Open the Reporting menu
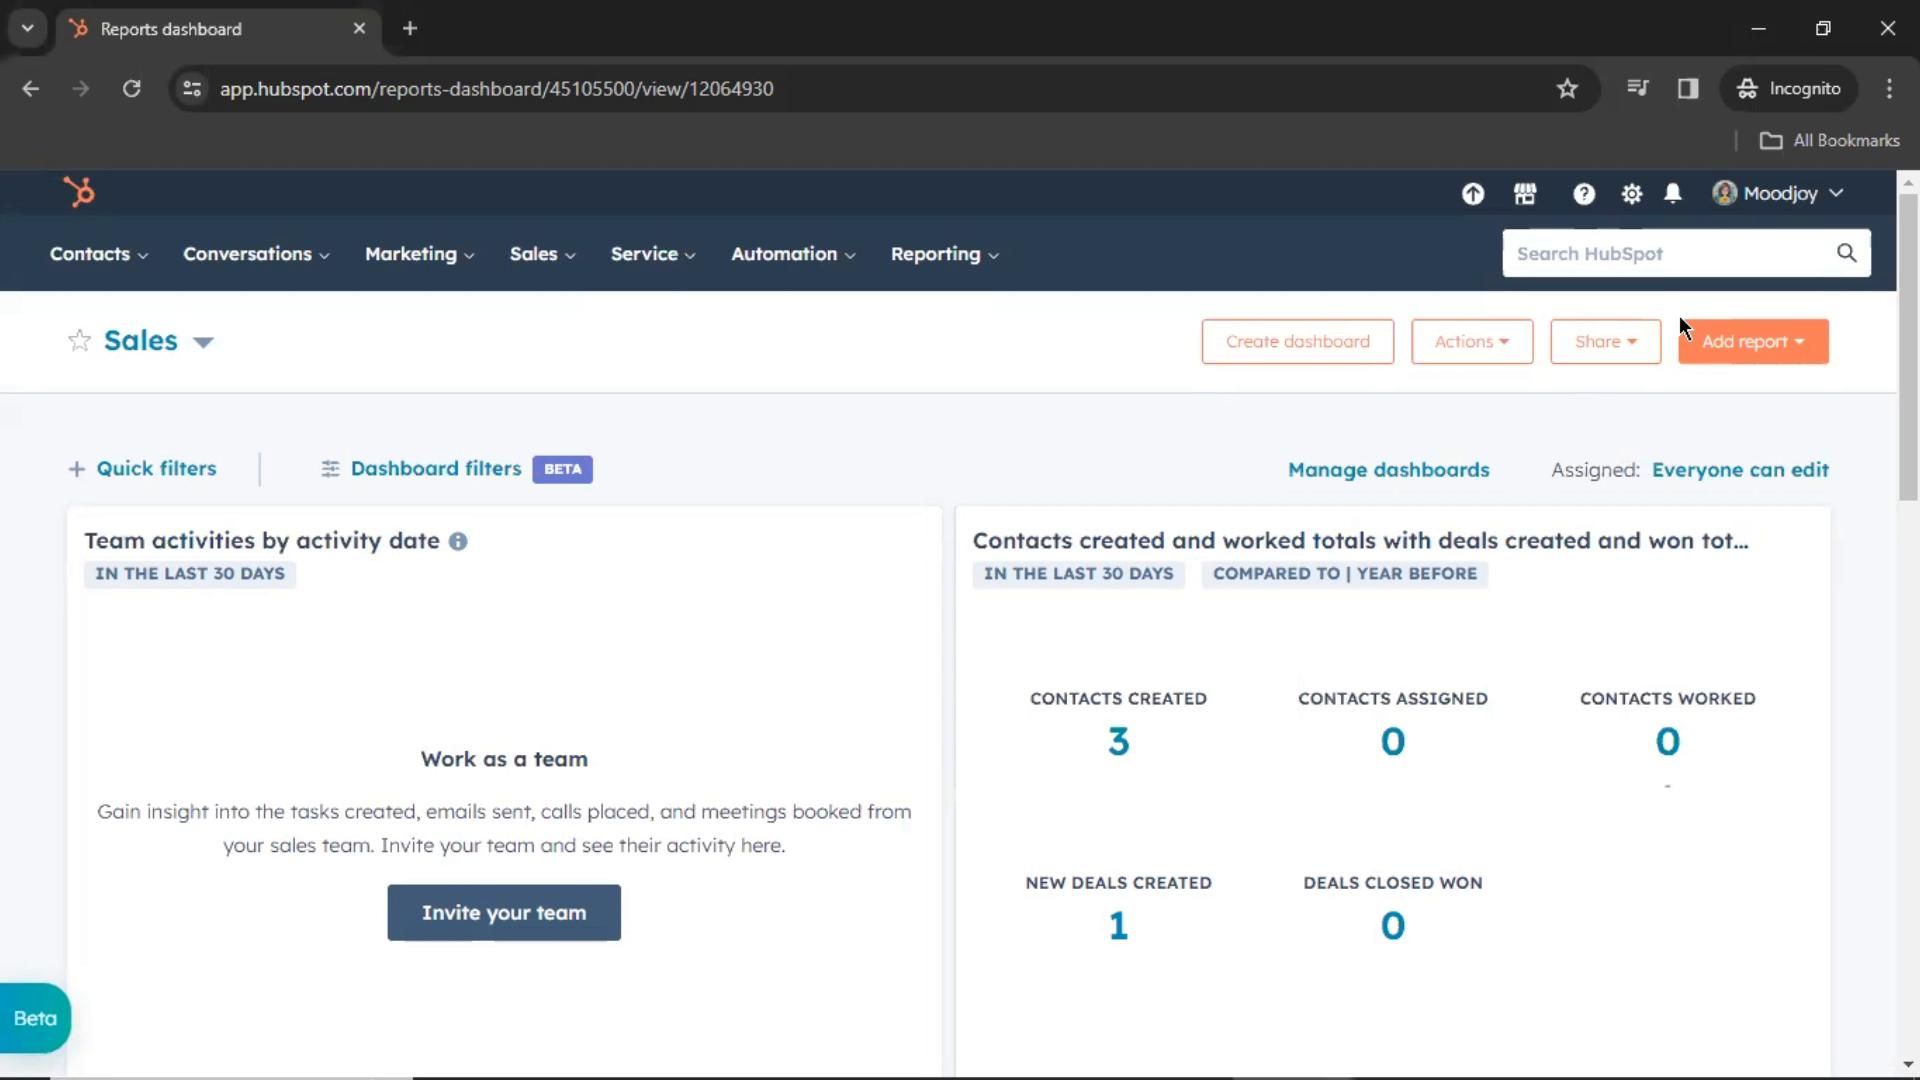1920x1080 pixels. click(x=944, y=254)
